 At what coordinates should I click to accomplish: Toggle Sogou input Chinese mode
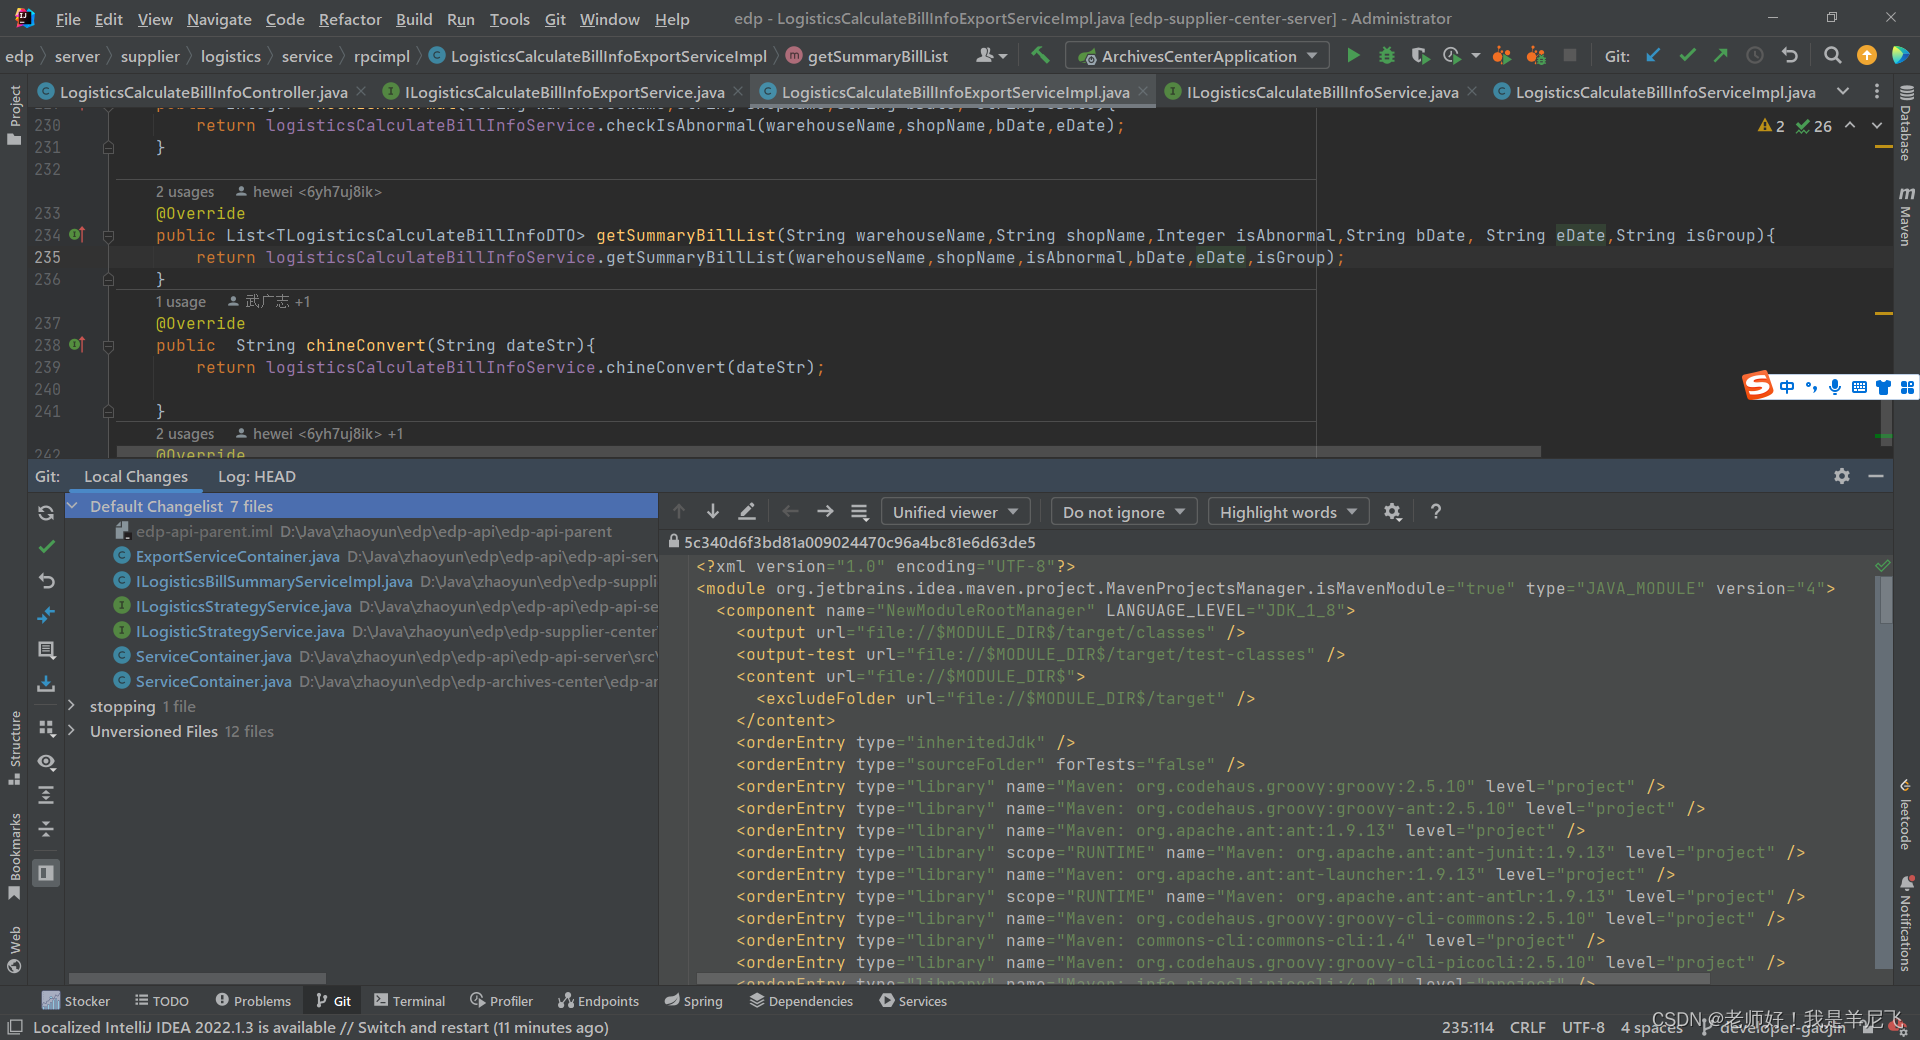pyautogui.click(x=1787, y=387)
